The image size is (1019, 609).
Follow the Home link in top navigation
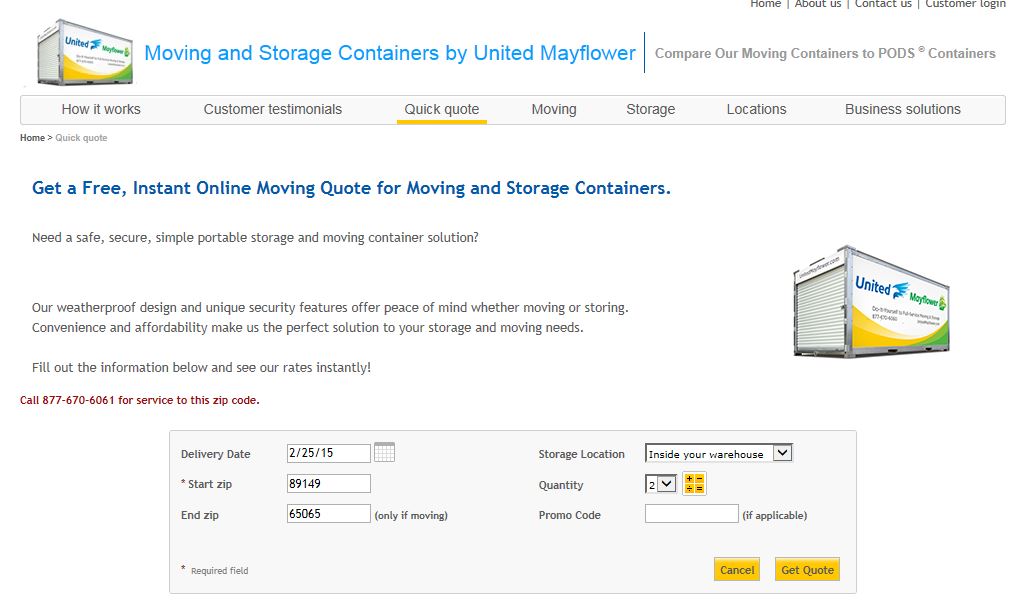[x=766, y=4]
